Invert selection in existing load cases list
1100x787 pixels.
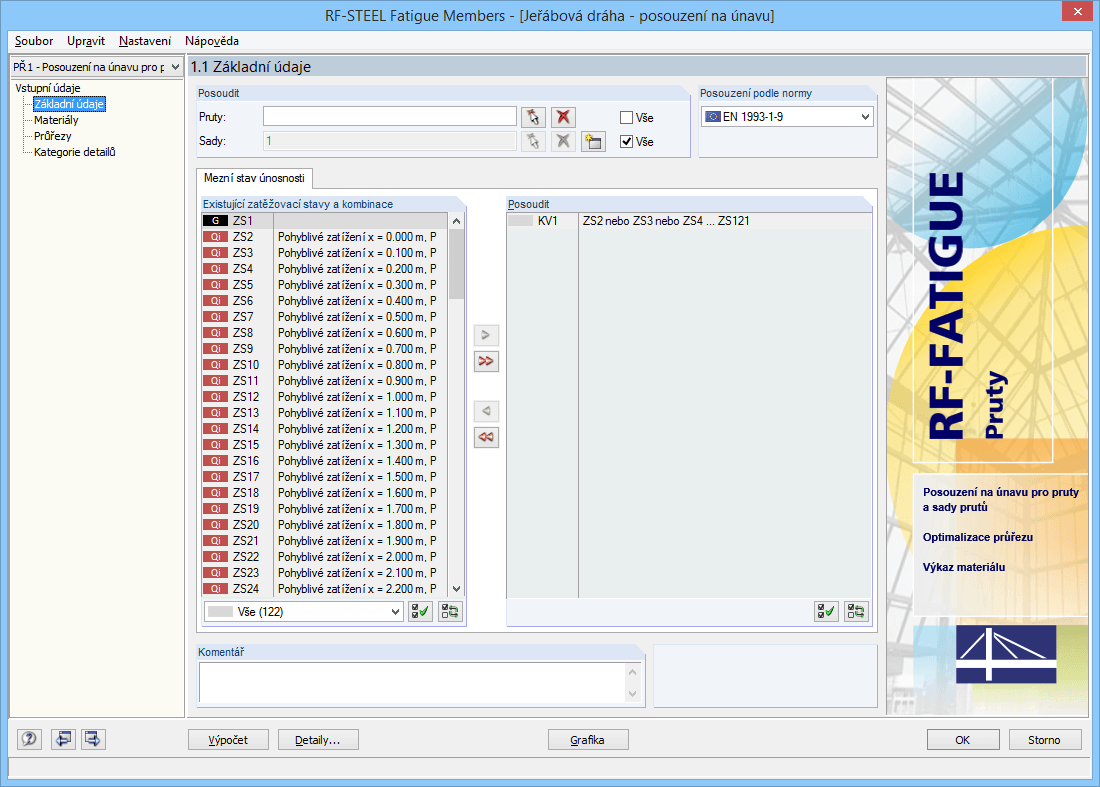click(x=450, y=612)
